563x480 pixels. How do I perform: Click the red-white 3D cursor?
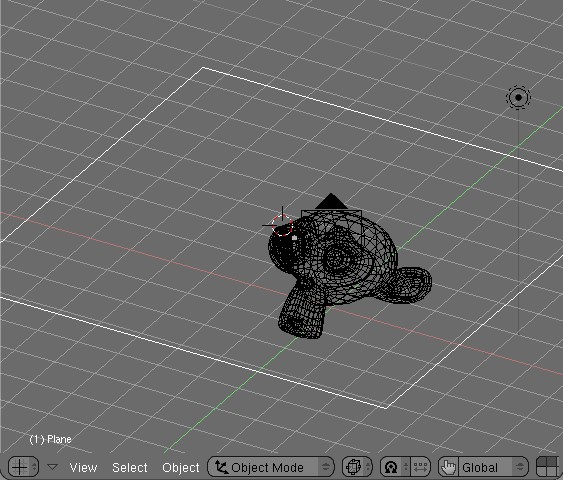tap(282, 225)
